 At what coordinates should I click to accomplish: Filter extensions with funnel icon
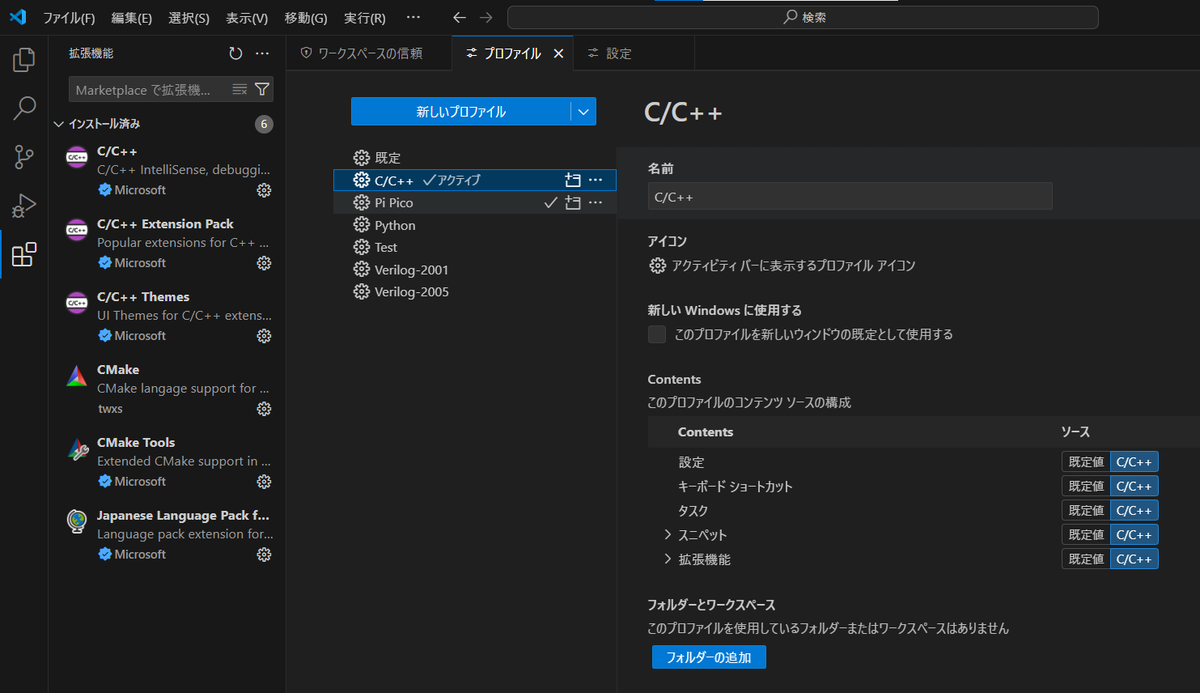pos(262,89)
